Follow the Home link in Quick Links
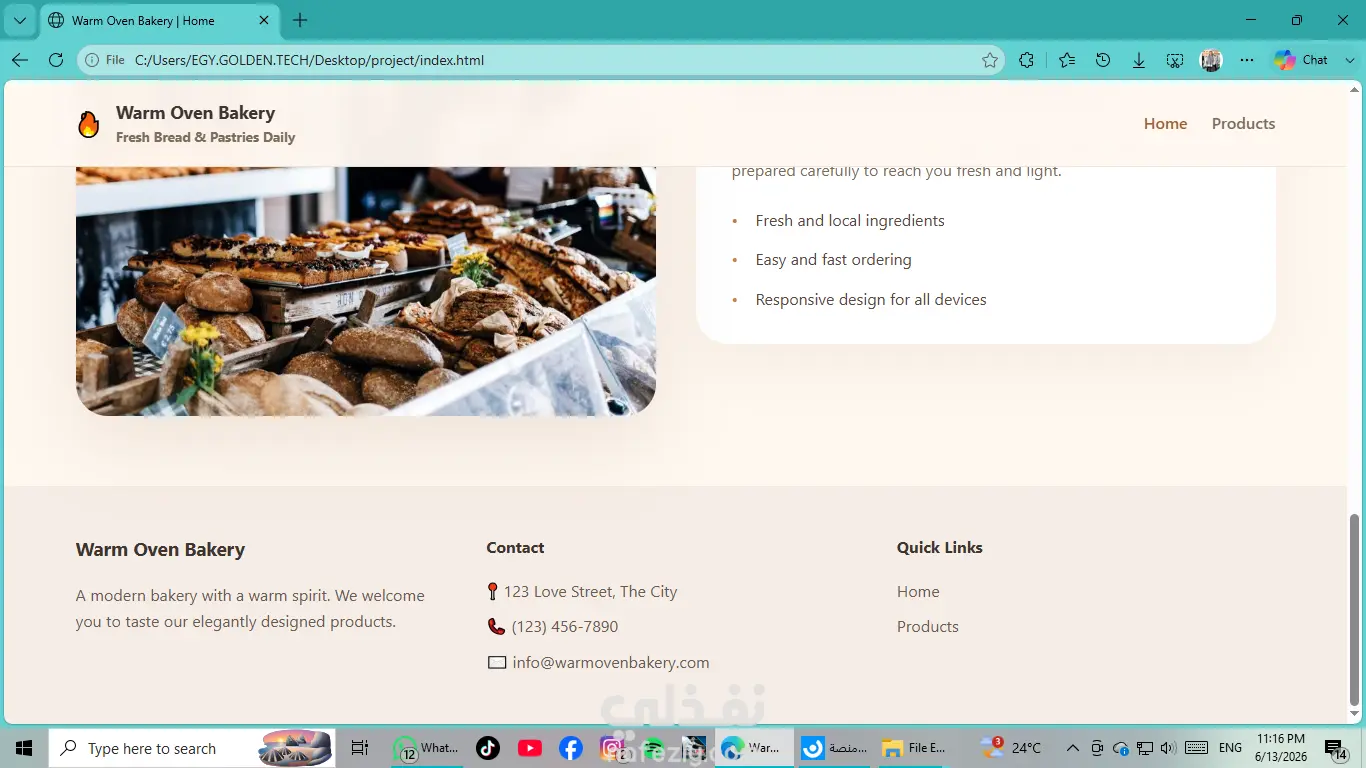The image size is (1366, 768). pyautogui.click(x=918, y=592)
